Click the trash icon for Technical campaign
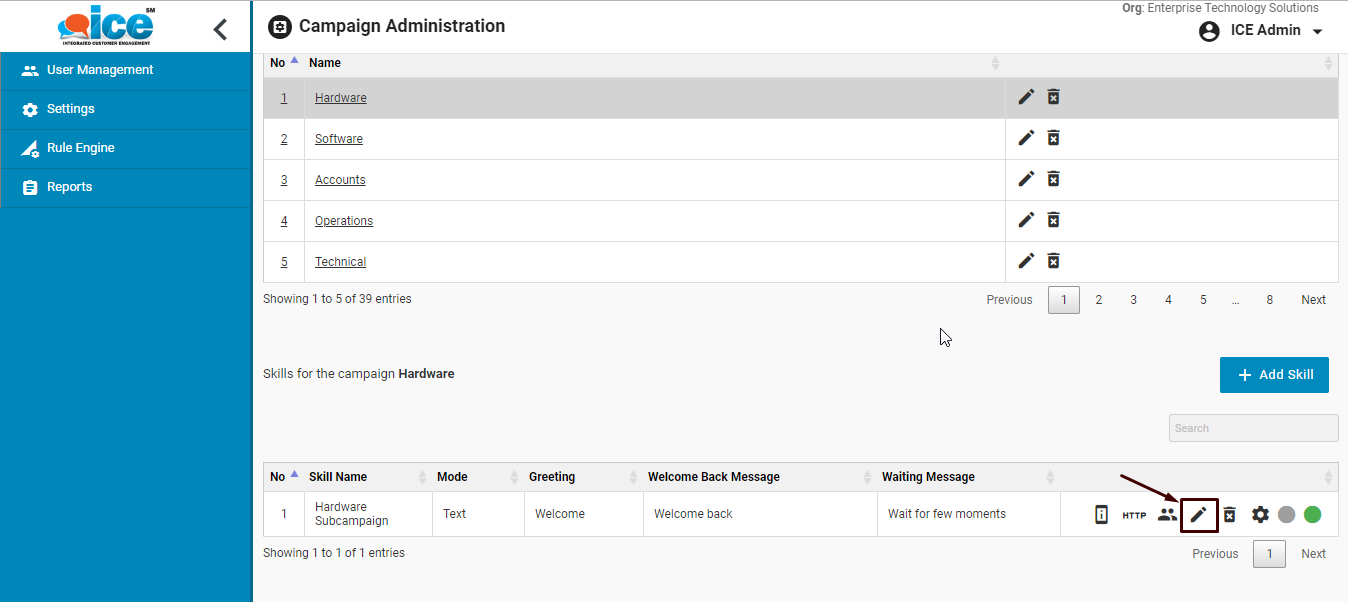 pyautogui.click(x=1053, y=261)
